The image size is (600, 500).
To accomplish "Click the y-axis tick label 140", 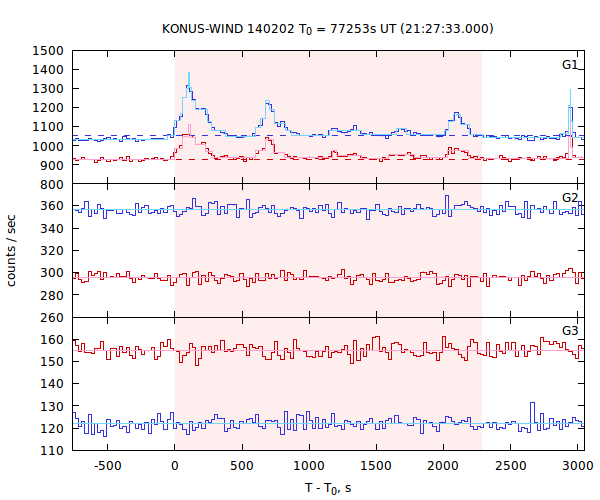I will point(52,384).
